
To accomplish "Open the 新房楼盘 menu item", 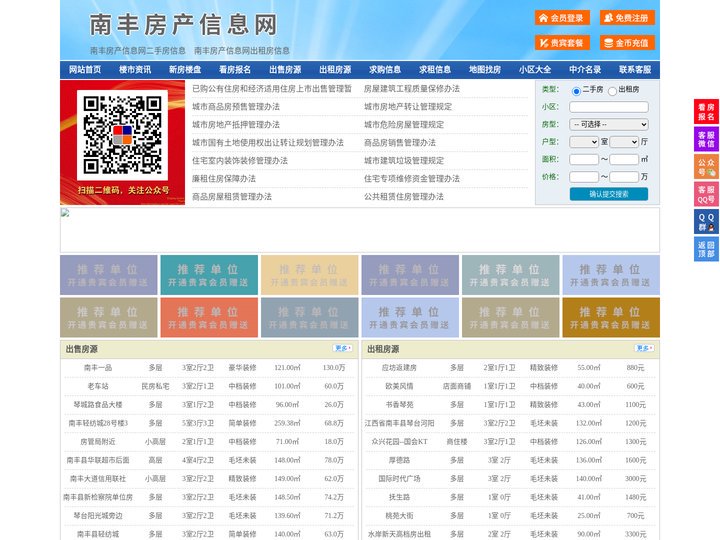I will [185, 70].
